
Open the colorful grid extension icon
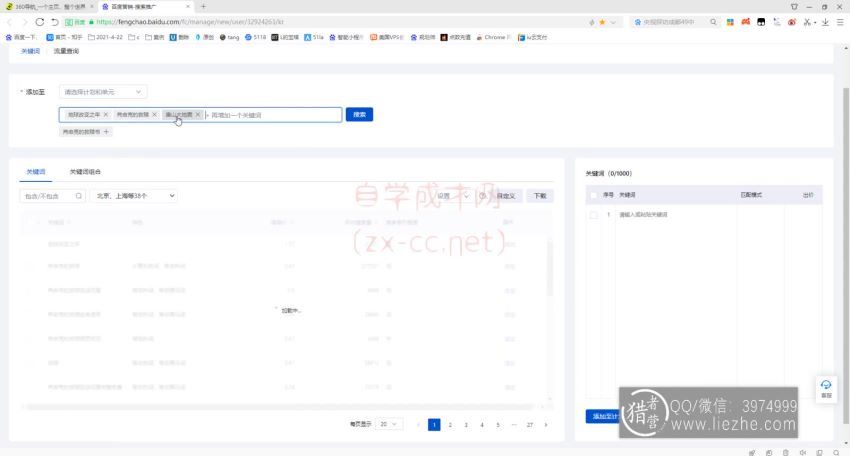[x=730, y=22]
